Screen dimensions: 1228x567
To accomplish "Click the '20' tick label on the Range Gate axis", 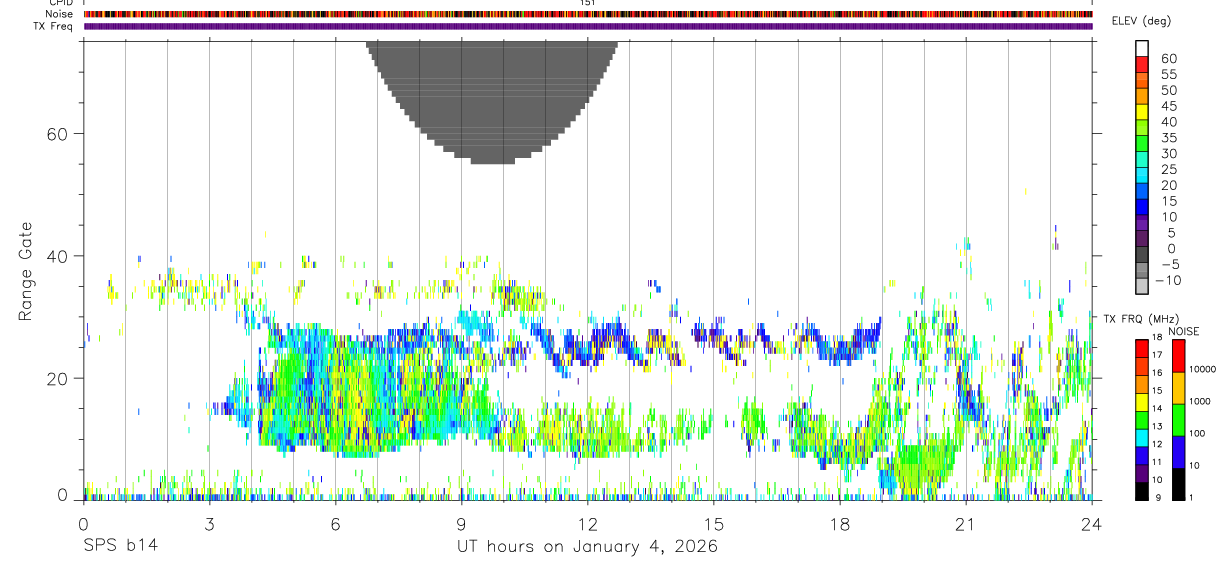I will (59, 378).
